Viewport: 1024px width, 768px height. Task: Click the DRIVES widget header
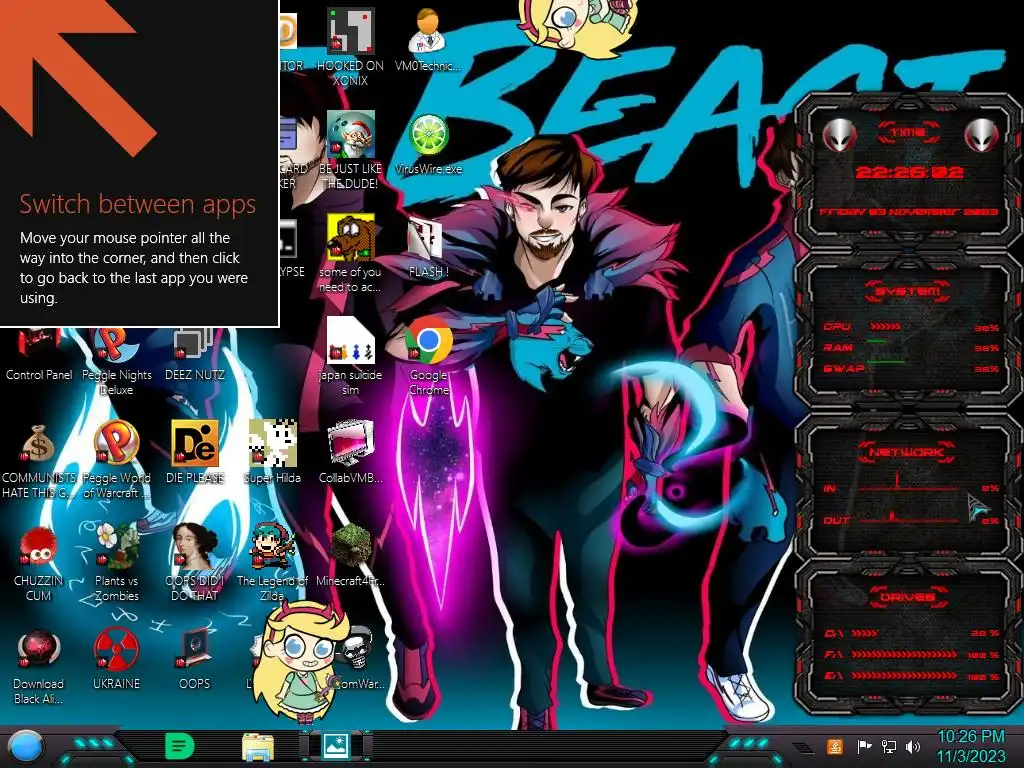coord(906,597)
